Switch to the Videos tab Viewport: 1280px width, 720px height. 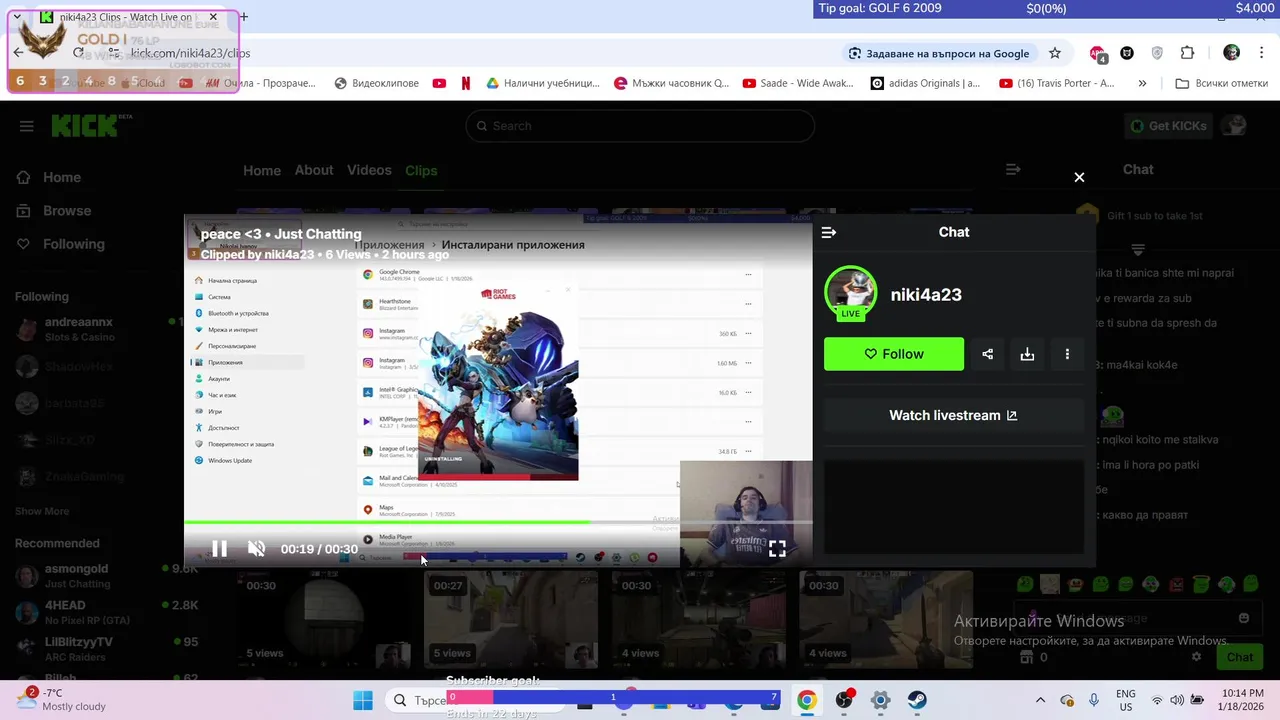click(369, 170)
